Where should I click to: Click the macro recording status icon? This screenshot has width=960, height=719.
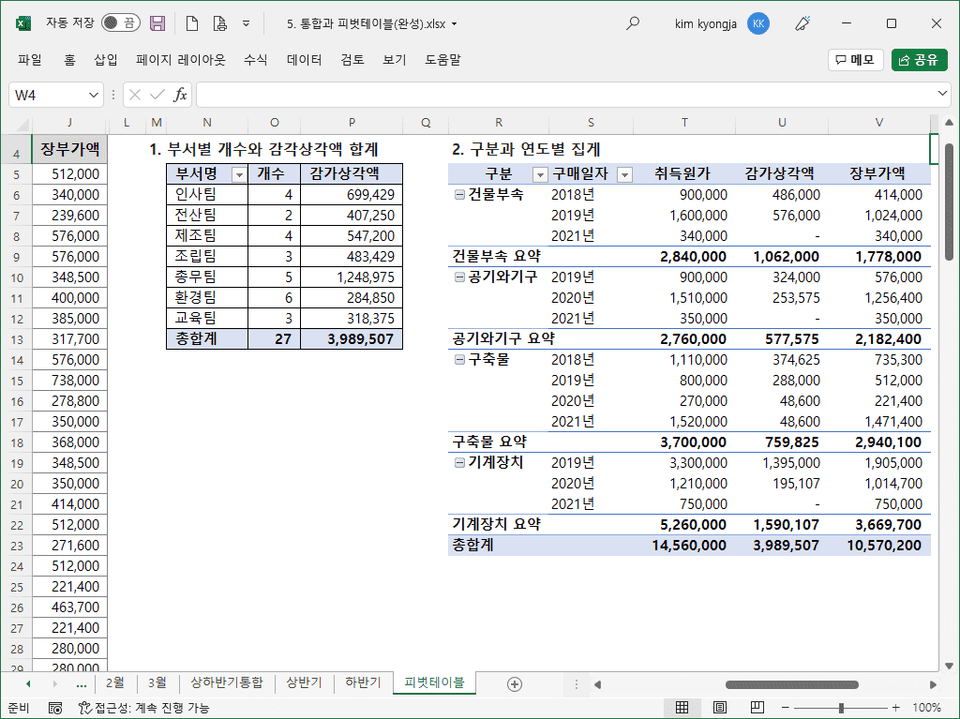(x=54, y=708)
